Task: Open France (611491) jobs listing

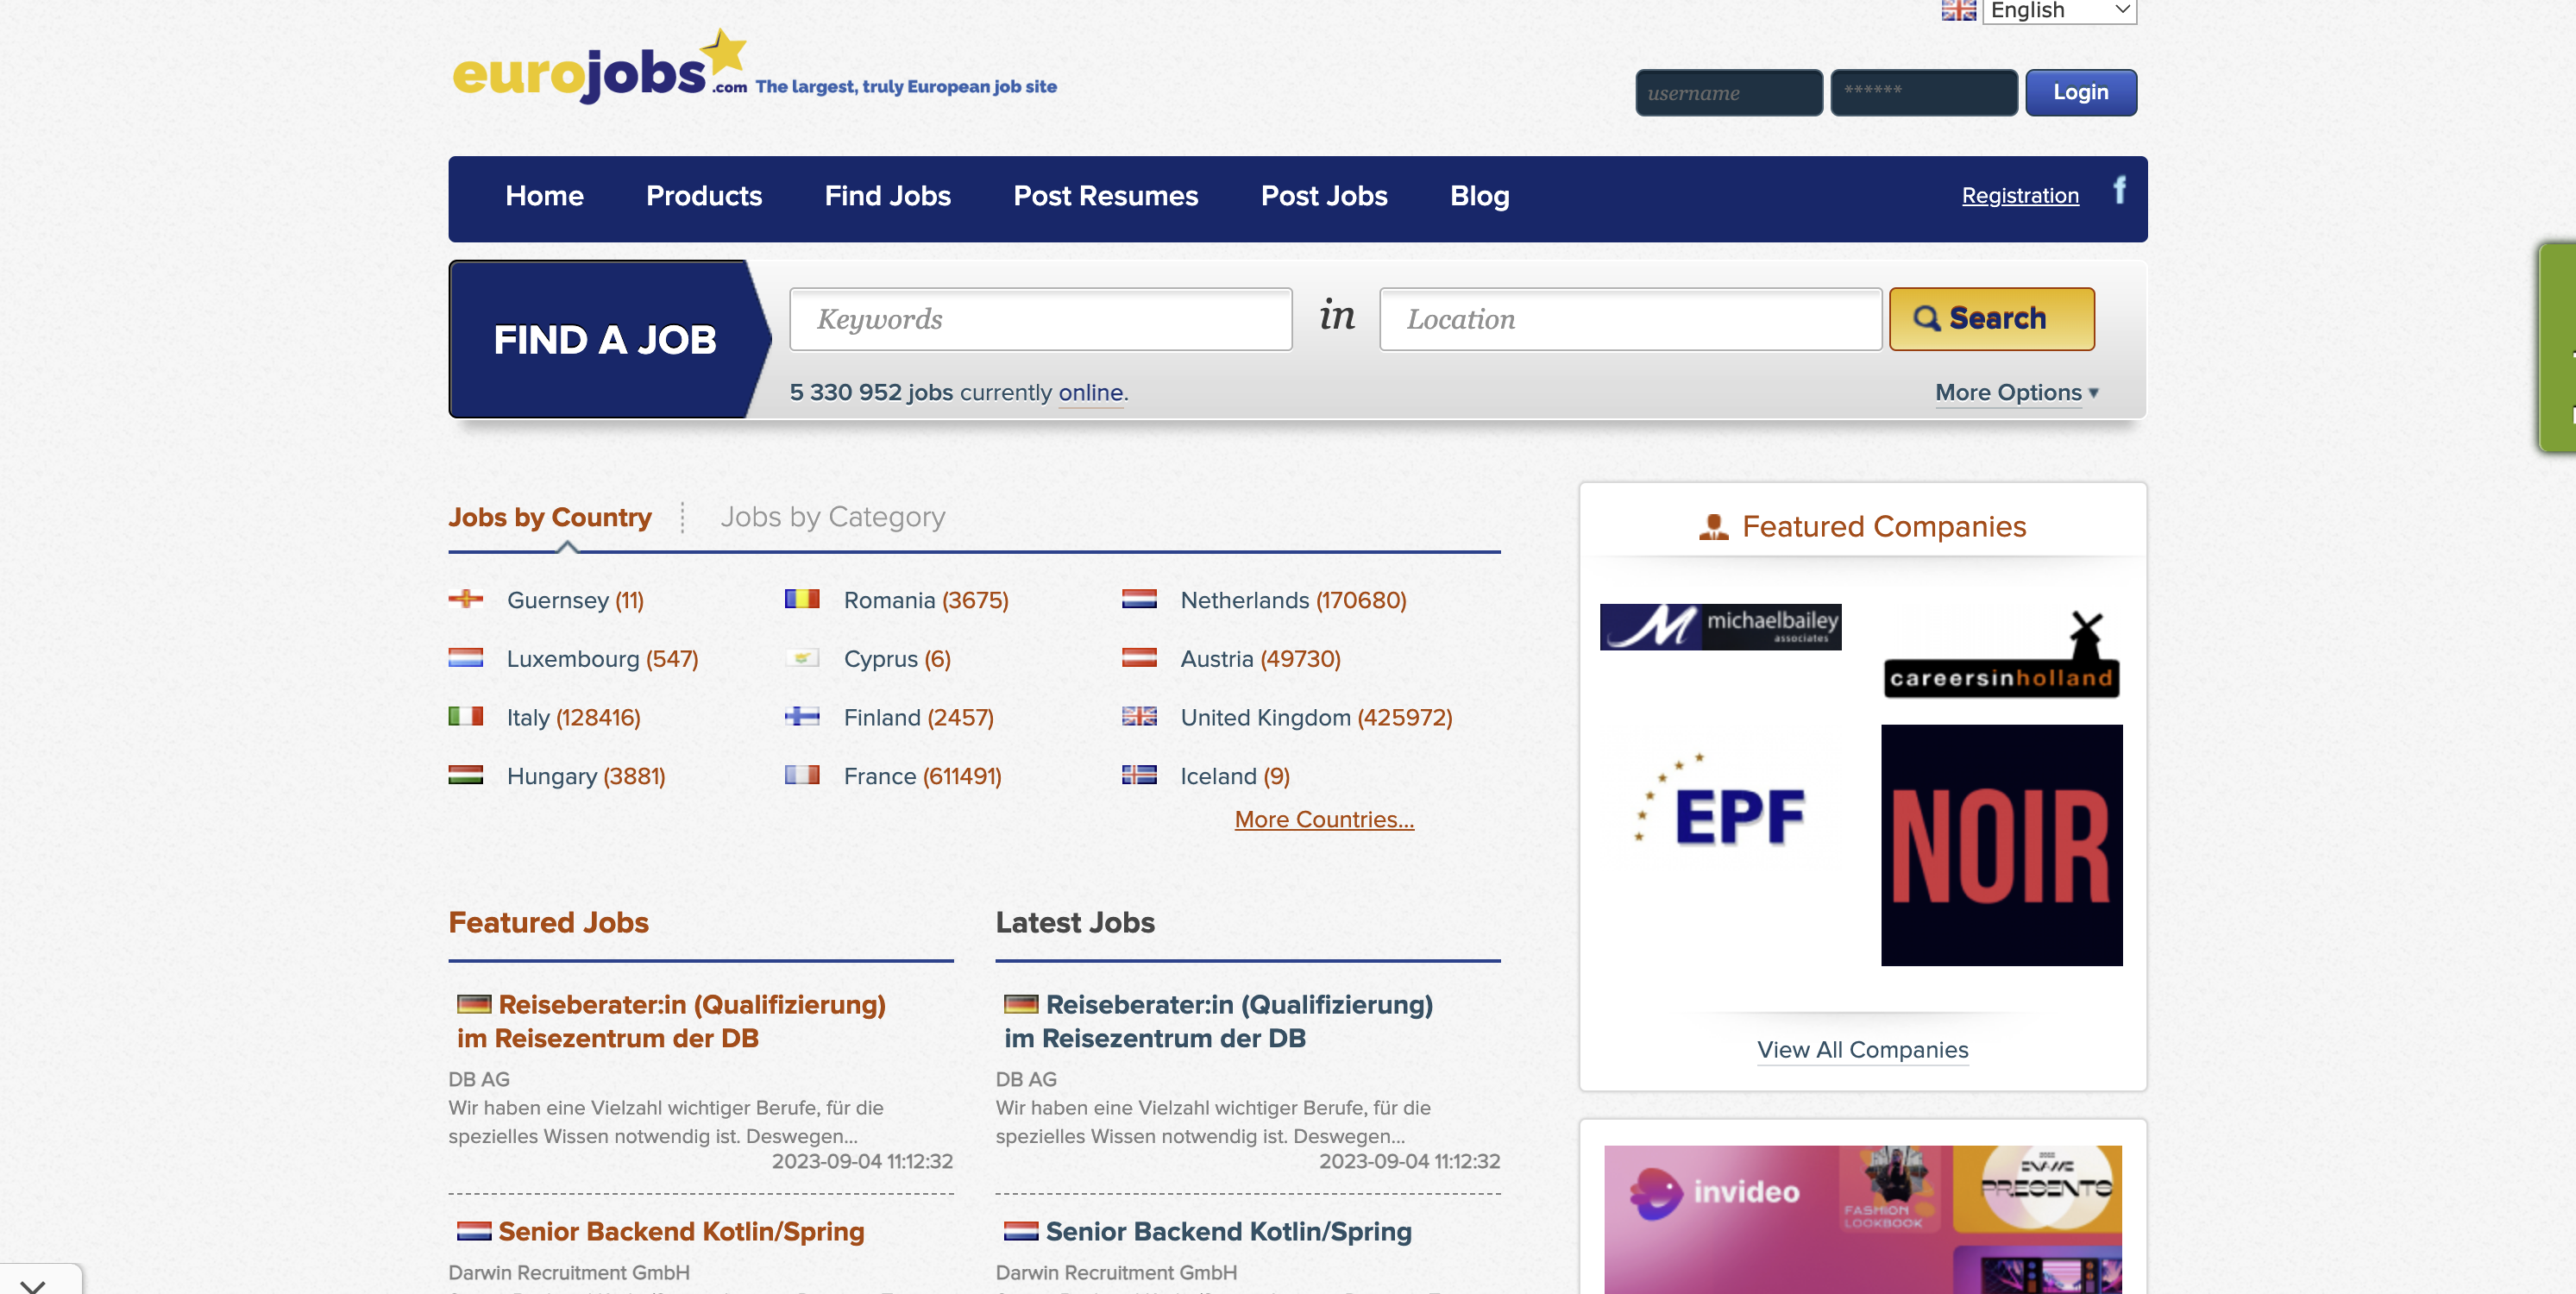Action: [922, 776]
